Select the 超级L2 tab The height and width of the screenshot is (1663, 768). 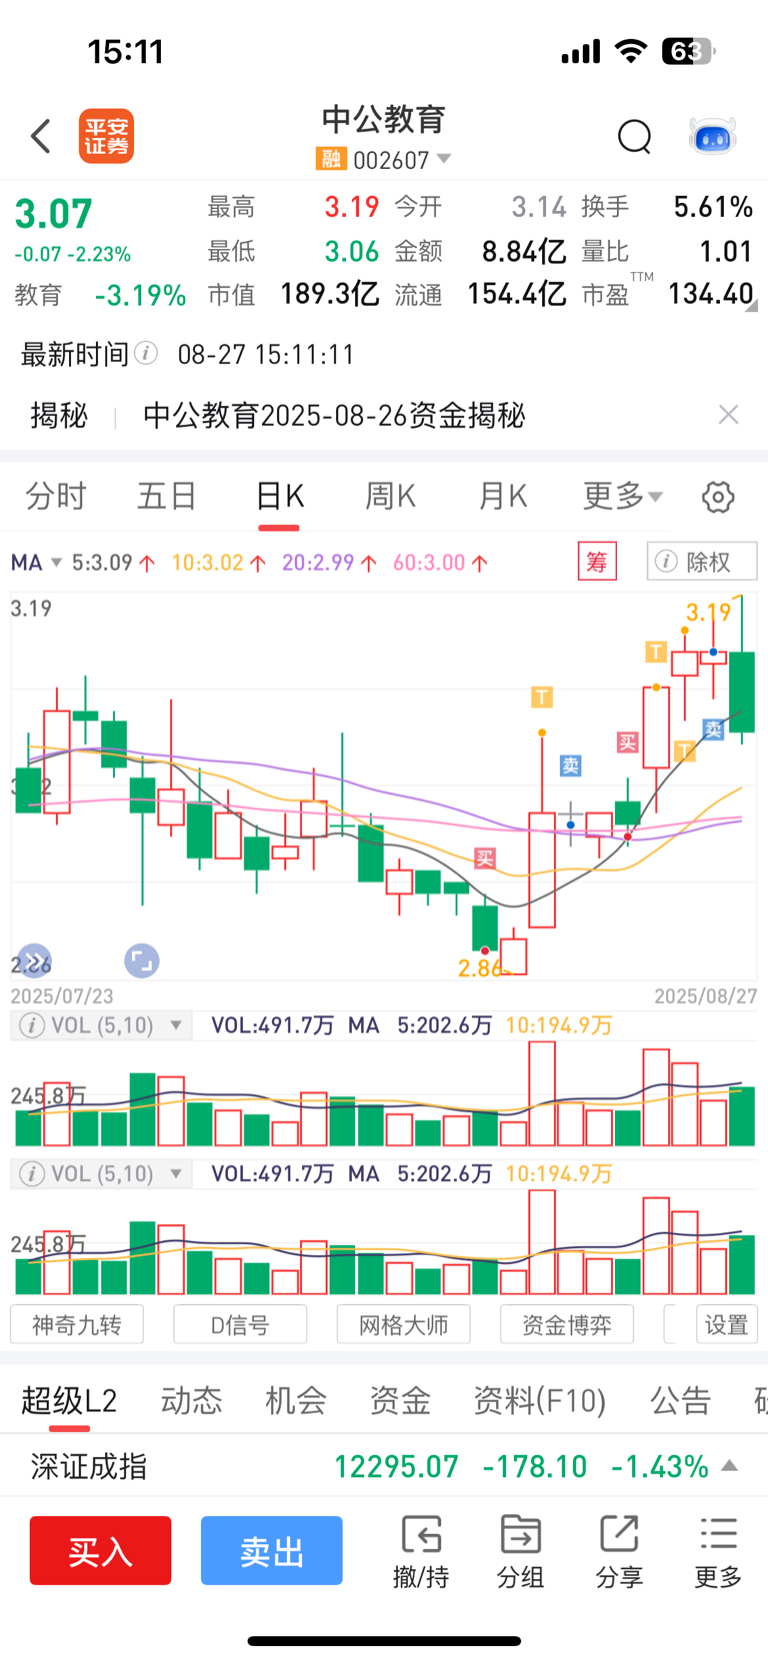69,1401
